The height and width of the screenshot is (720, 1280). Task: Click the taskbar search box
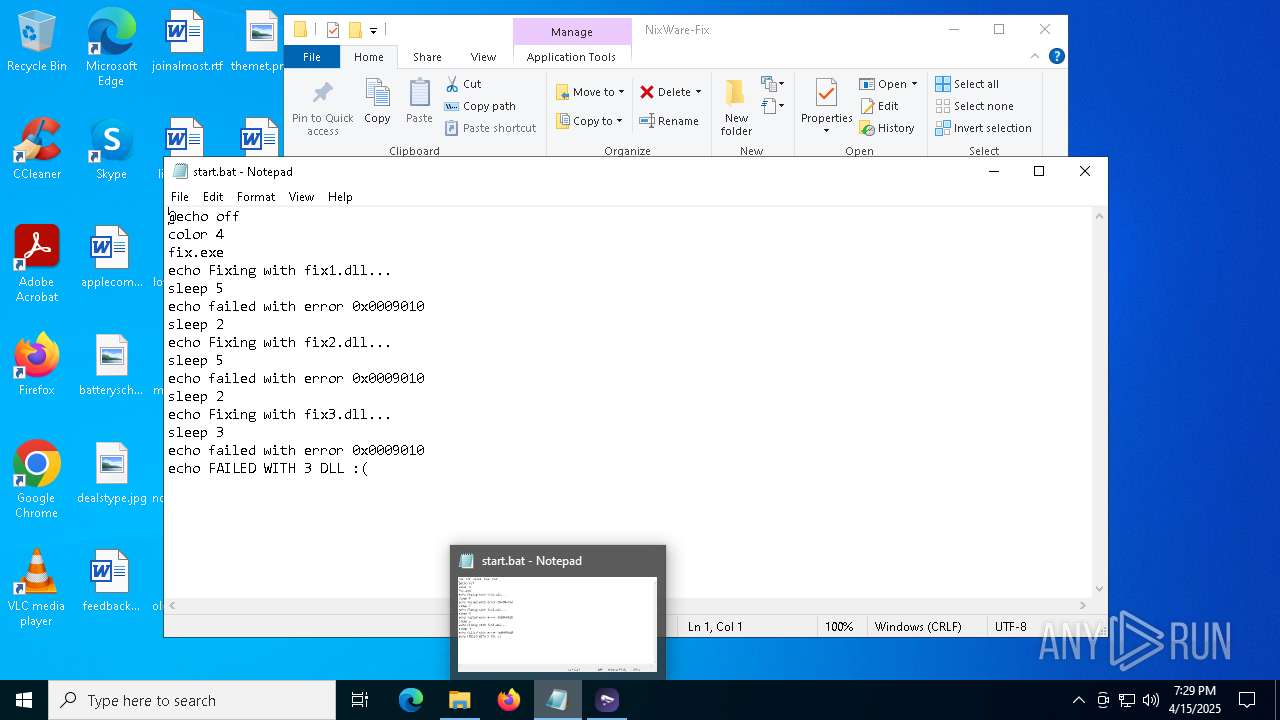(x=192, y=700)
